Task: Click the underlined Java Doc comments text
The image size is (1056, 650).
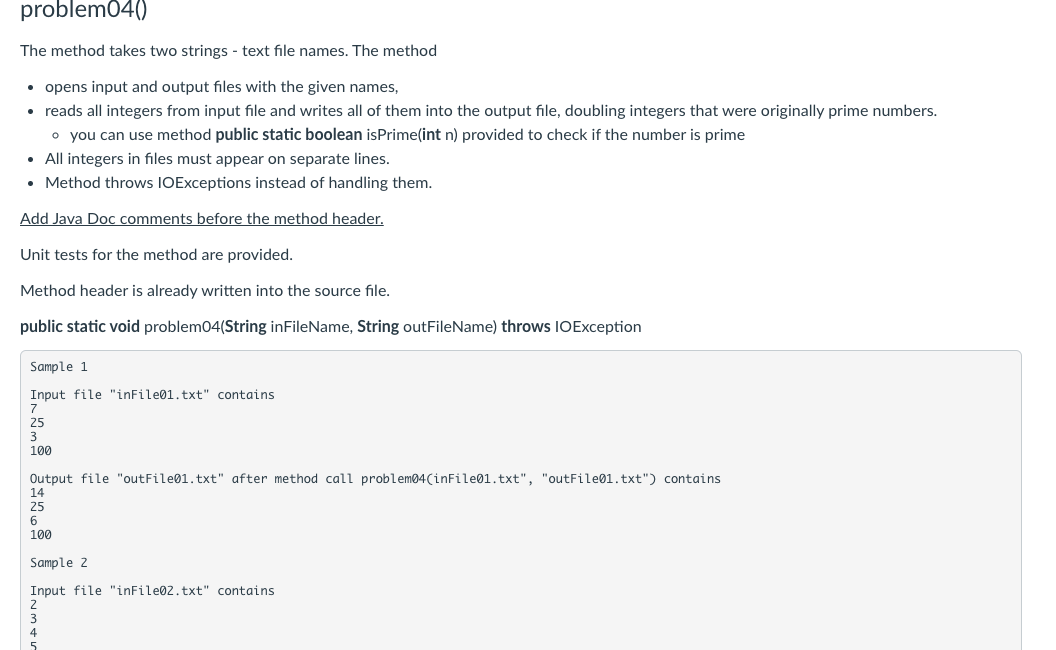Action: (x=201, y=219)
